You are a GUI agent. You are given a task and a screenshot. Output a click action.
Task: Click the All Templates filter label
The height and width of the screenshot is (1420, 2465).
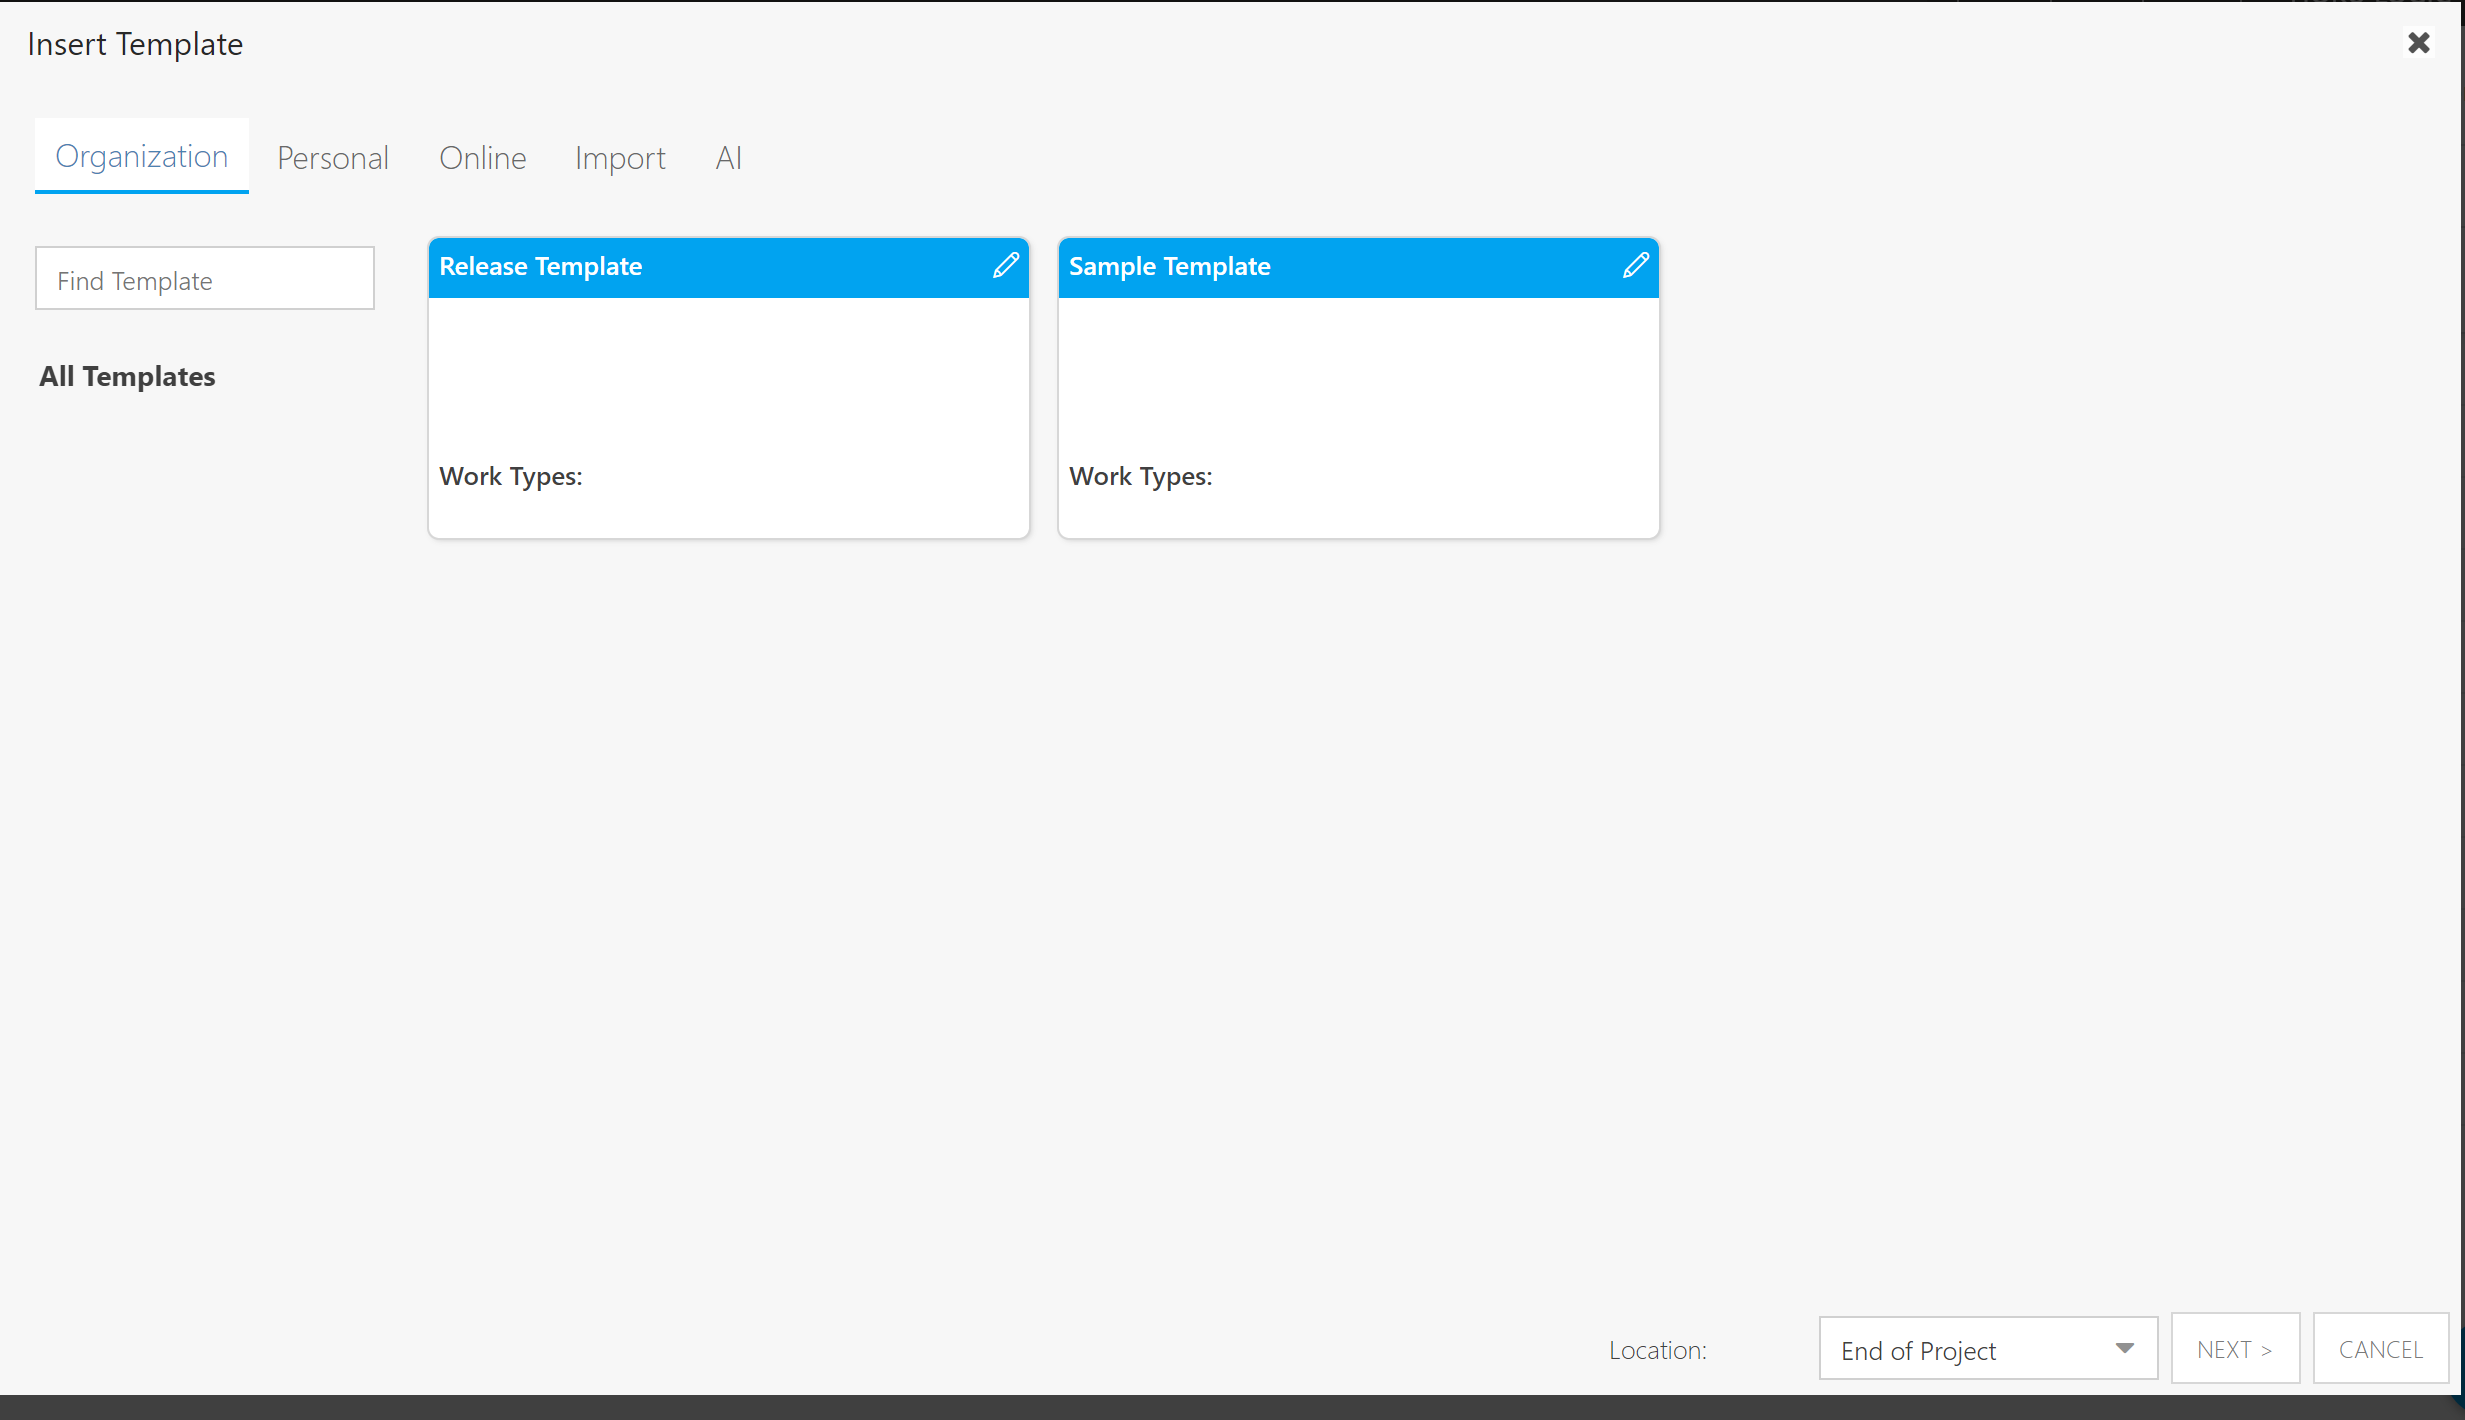point(127,376)
